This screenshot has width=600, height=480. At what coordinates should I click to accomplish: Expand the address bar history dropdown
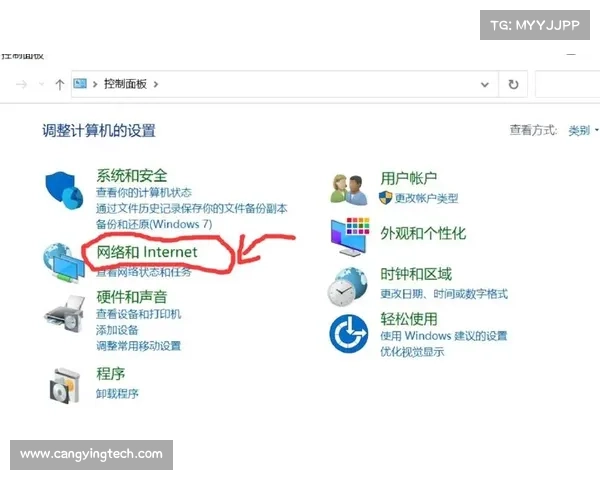484,85
